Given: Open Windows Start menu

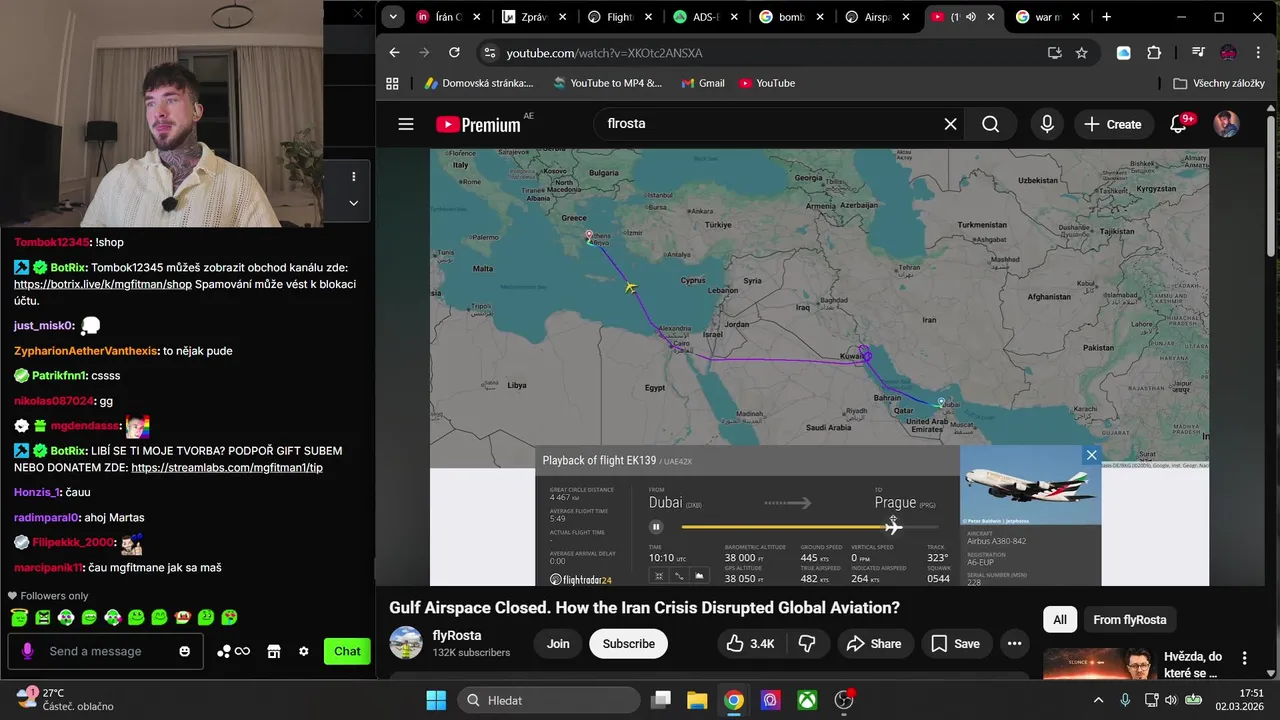Looking at the screenshot, I should click(436, 700).
